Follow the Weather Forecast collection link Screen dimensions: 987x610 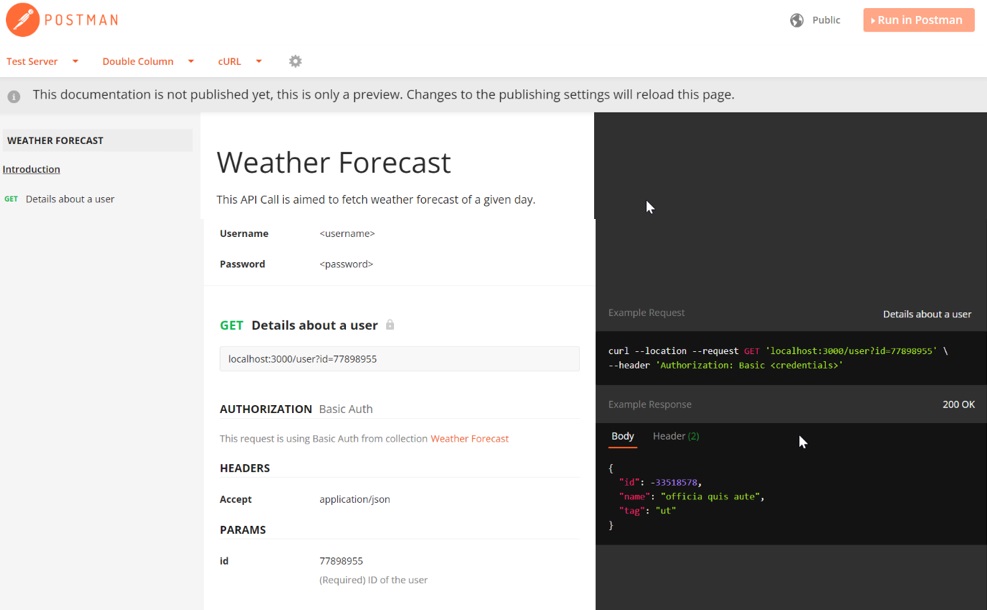click(x=470, y=439)
